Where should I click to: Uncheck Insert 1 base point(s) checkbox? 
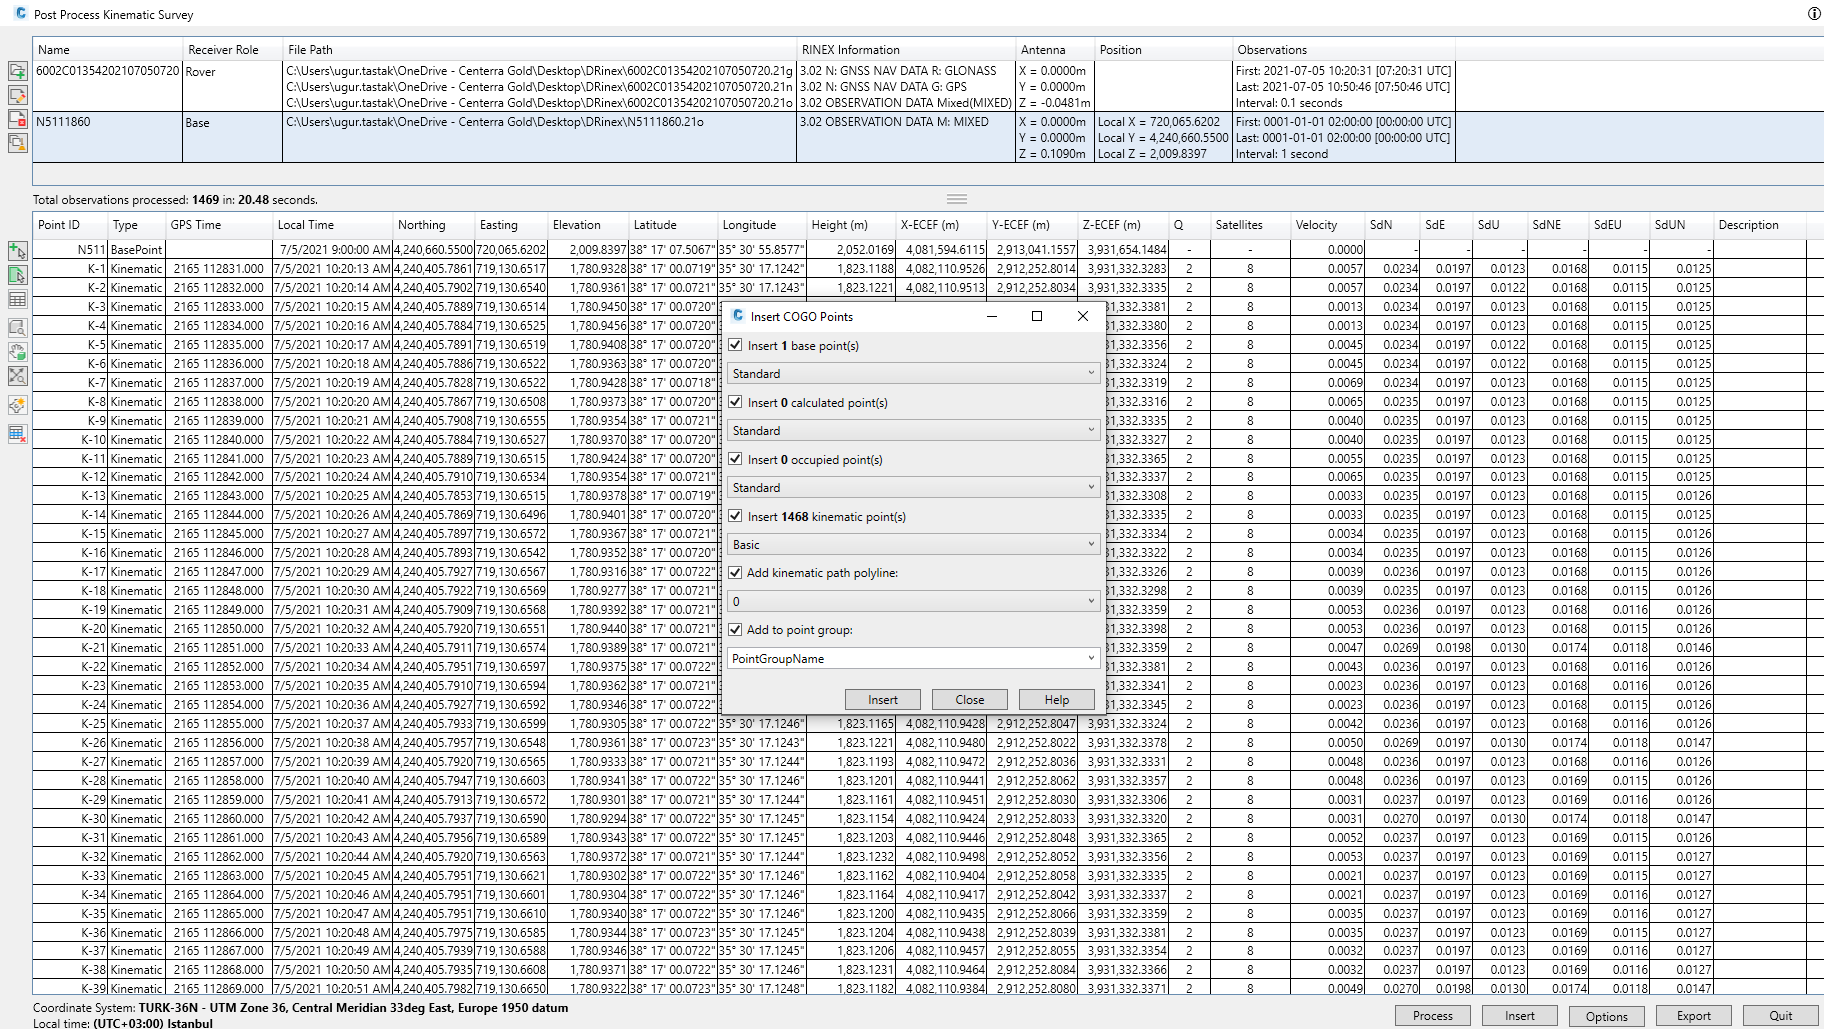[736, 345]
